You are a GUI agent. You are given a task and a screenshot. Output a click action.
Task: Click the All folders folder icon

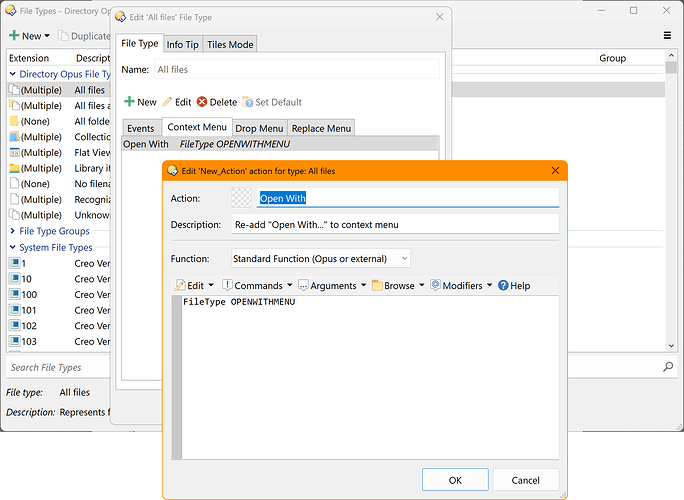pyautogui.click(x=14, y=121)
